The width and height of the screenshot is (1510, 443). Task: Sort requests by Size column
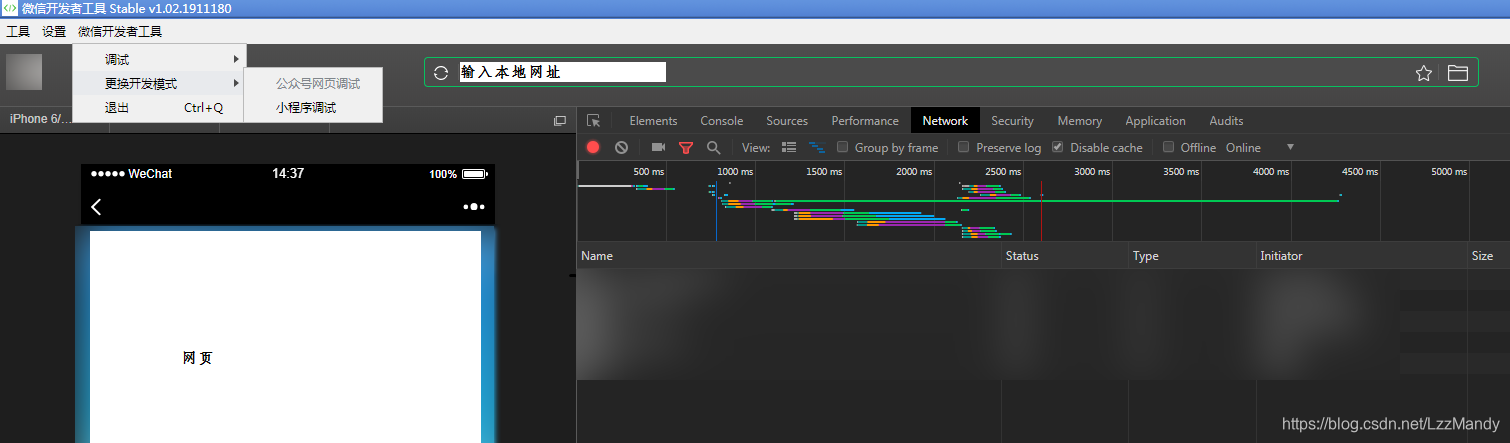(x=1488, y=256)
